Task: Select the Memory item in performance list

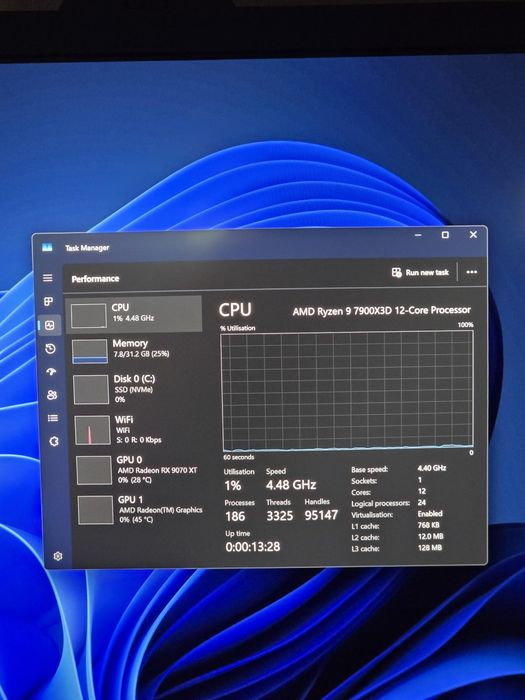Action: pos(135,350)
